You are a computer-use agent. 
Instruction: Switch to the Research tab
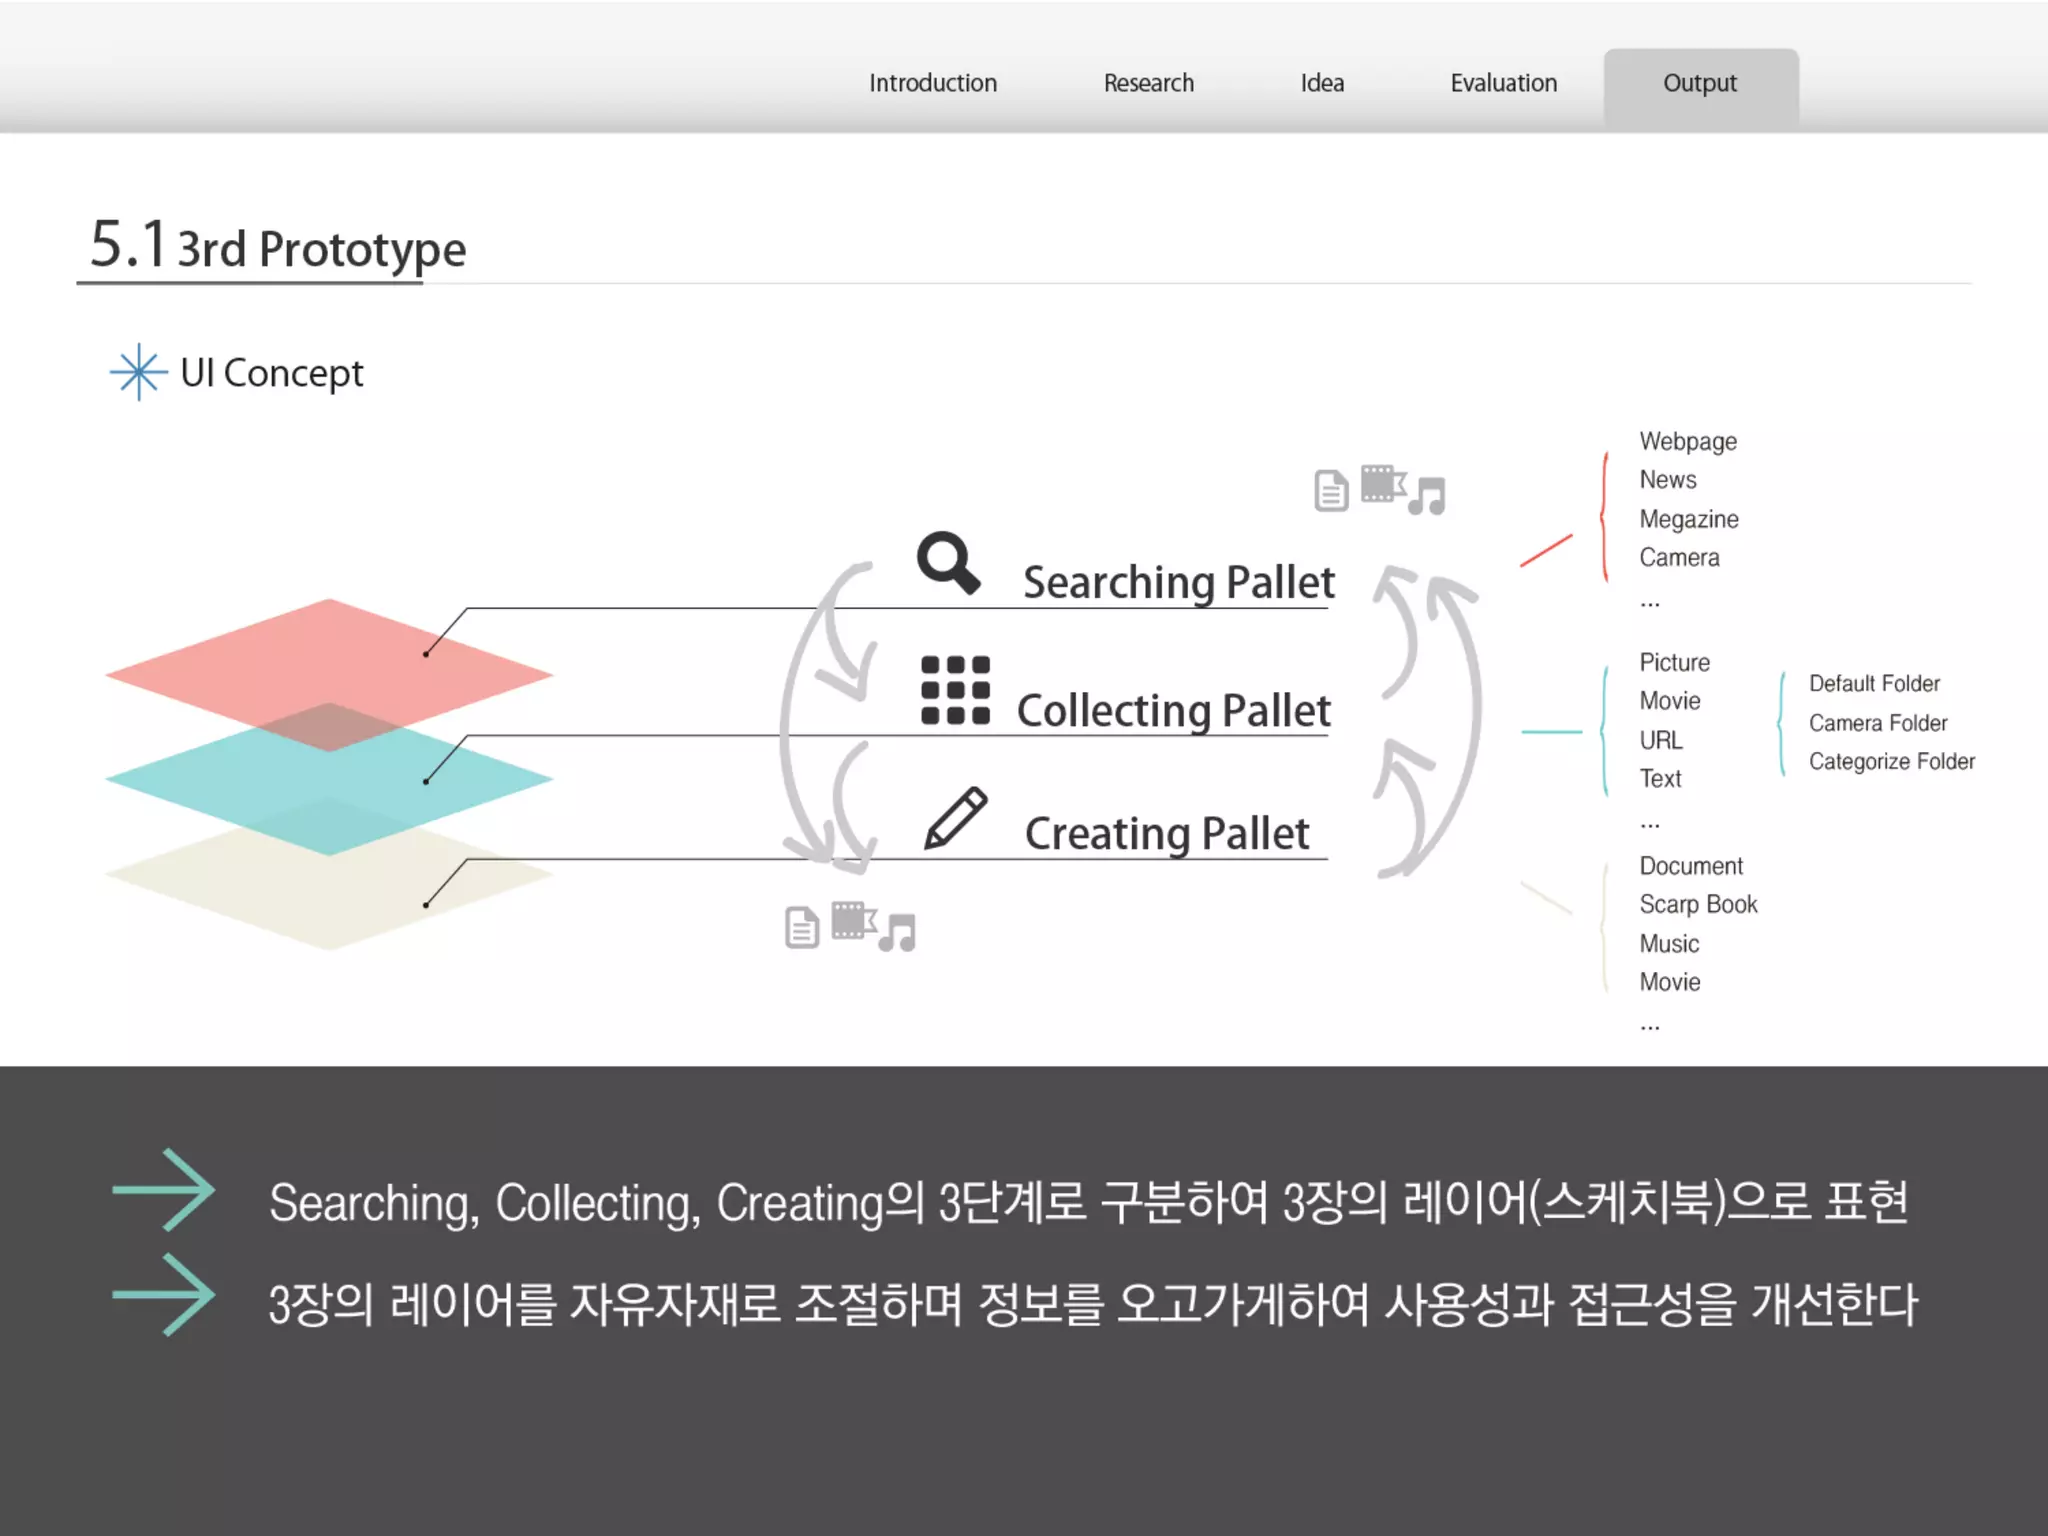[1148, 83]
